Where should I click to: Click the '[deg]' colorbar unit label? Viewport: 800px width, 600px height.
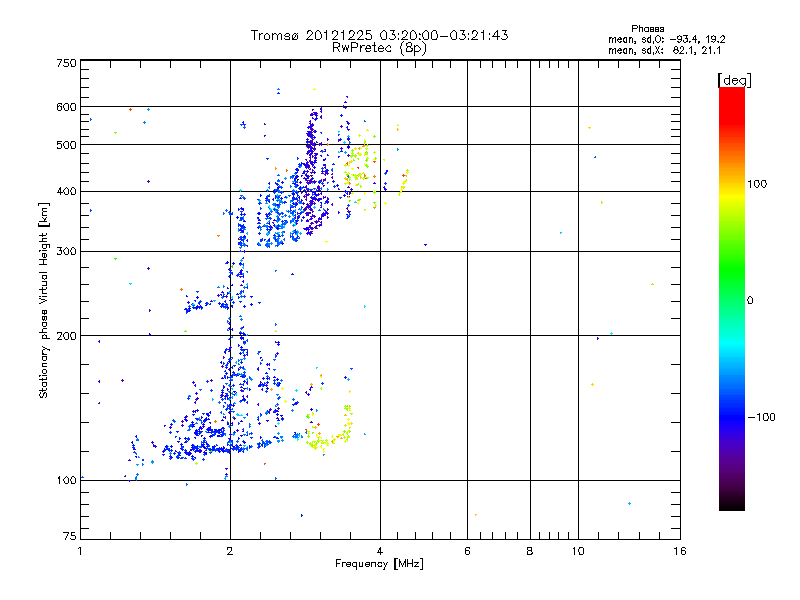click(x=734, y=80)
